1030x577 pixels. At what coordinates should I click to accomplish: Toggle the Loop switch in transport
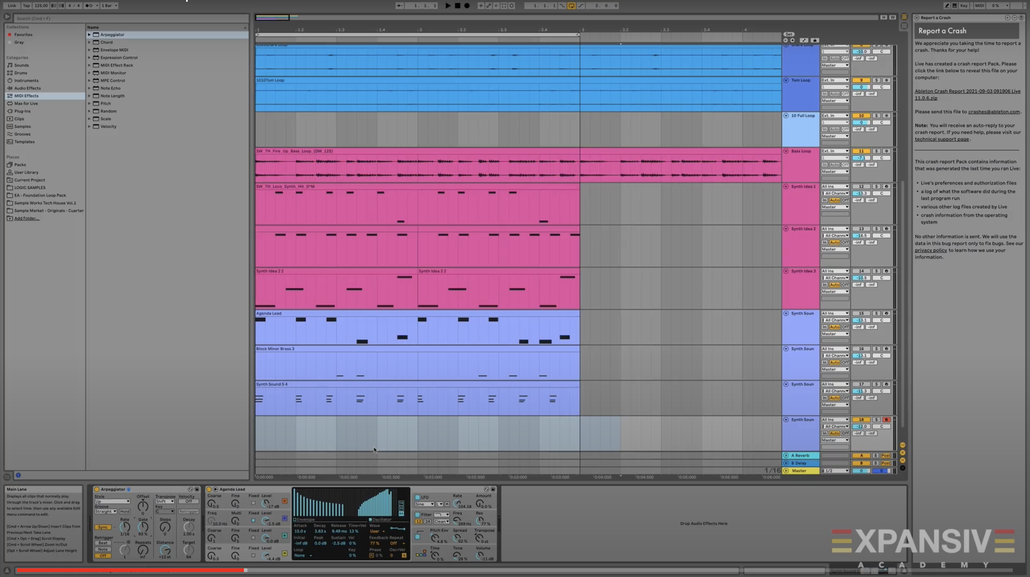pos(571,5)
